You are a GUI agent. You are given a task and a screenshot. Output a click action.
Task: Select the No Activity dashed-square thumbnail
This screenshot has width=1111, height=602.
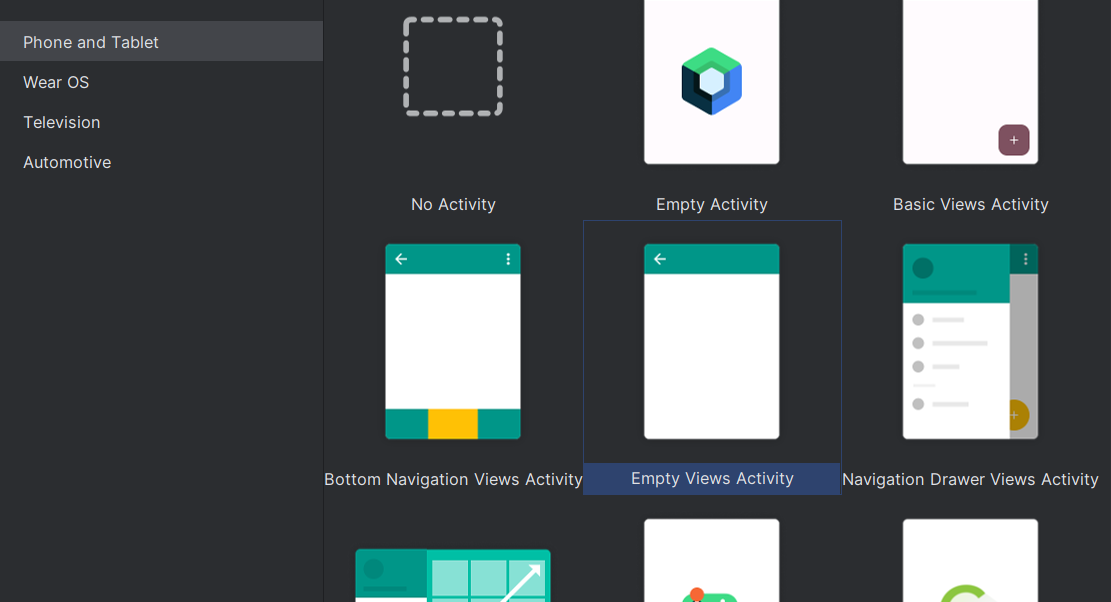[453, 67]
